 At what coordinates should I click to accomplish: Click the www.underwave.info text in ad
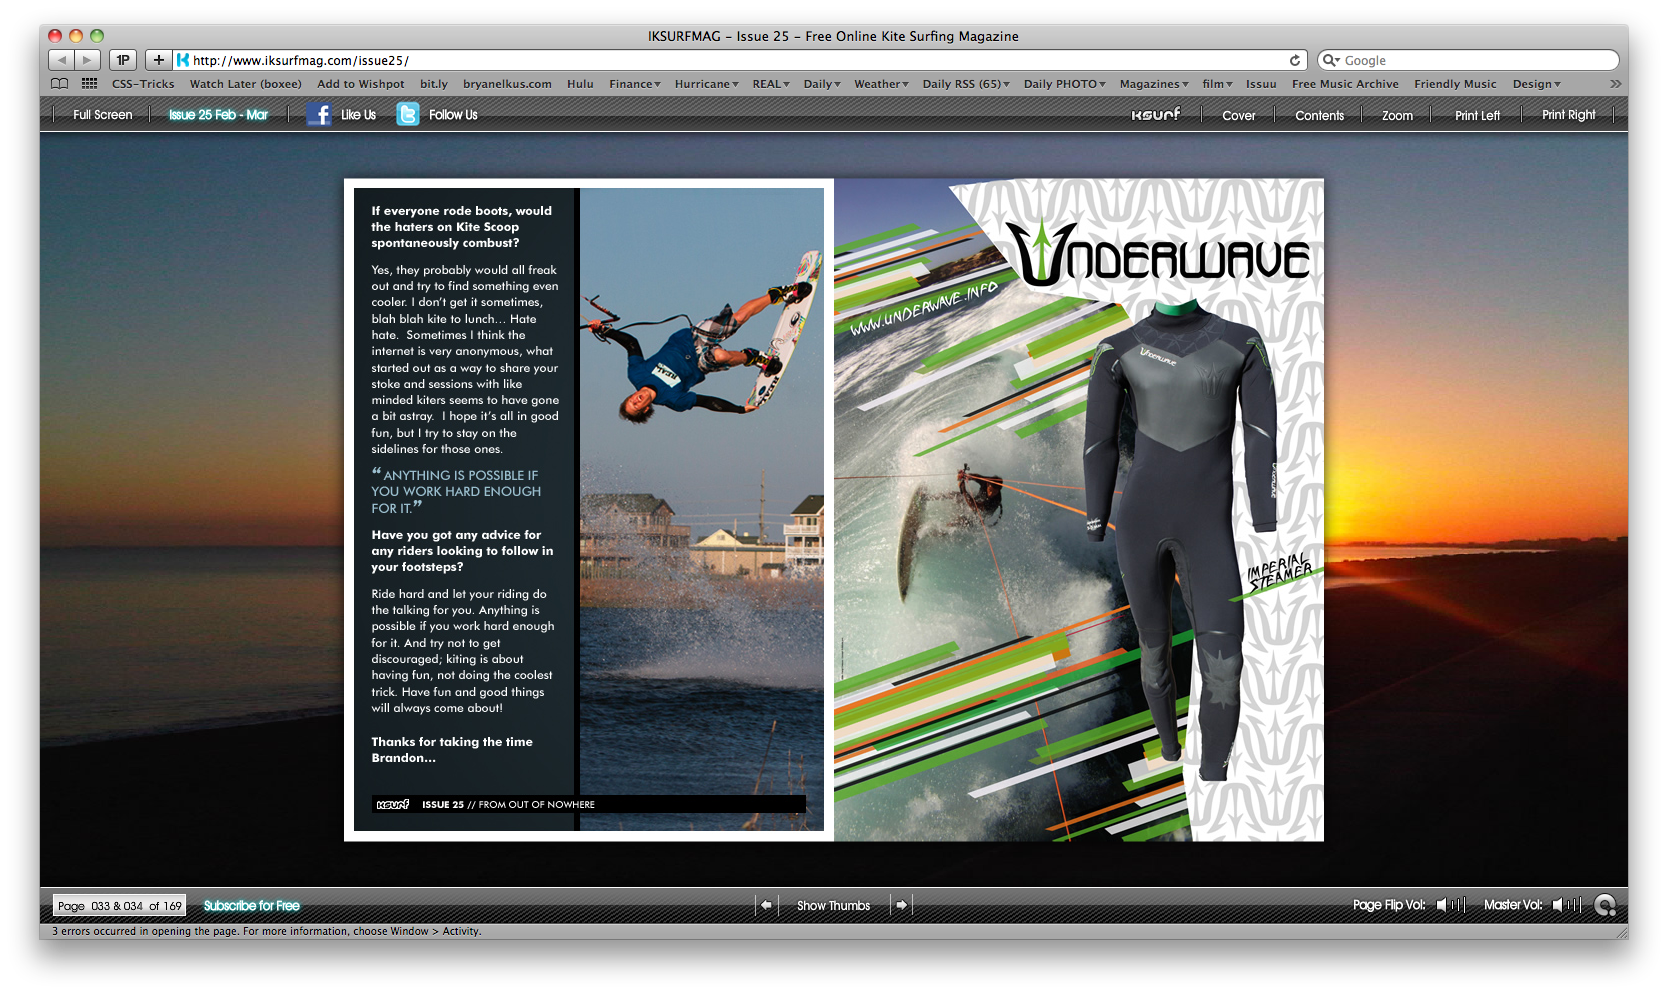[924, 308]
